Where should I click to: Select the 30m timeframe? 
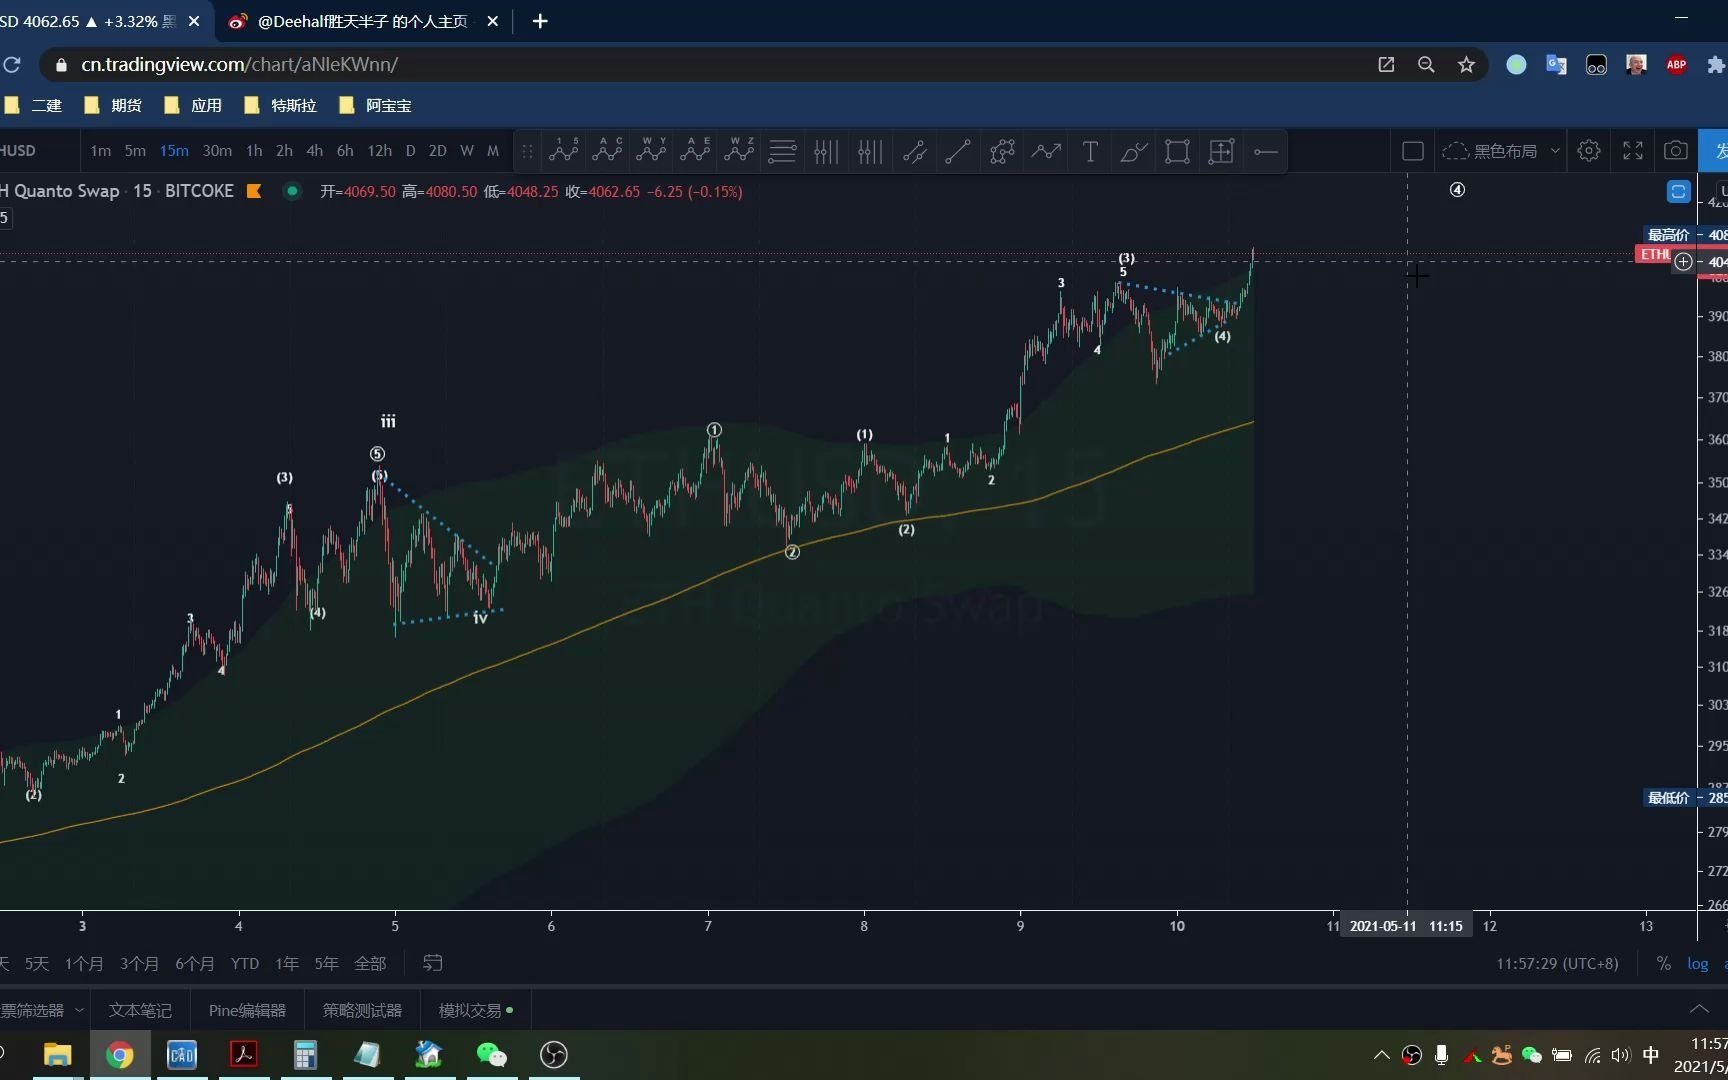pos(217,151)
